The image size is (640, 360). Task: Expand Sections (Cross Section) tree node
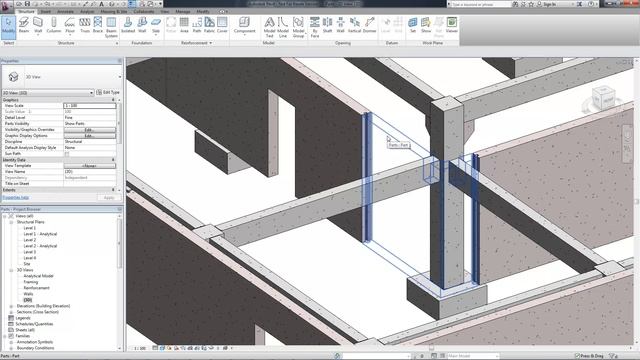click(x=11, y=312)
